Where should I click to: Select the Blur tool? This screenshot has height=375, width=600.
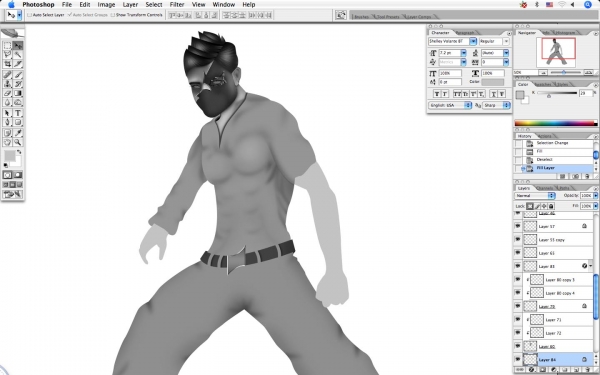7,102
